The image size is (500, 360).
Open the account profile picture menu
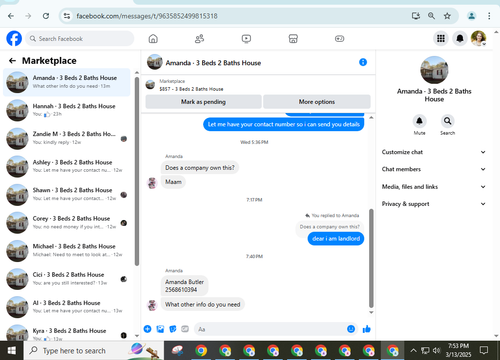[x=478, y=39]
